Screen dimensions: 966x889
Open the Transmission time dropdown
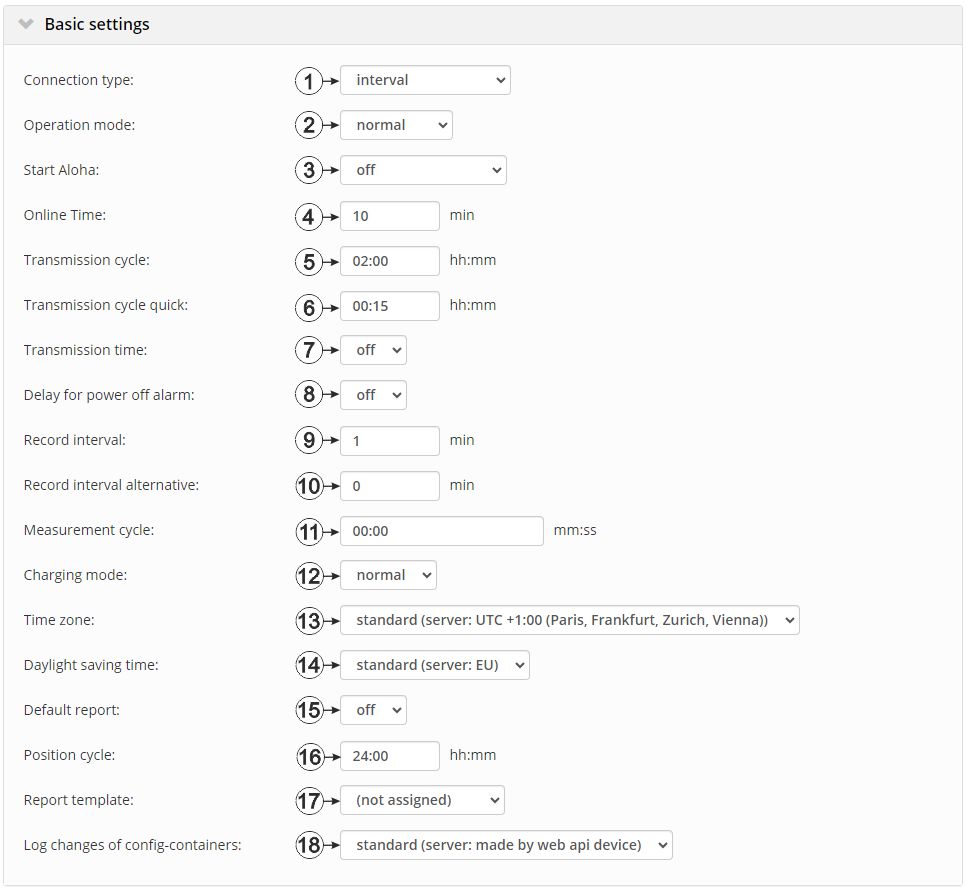(x=373, y=350)
